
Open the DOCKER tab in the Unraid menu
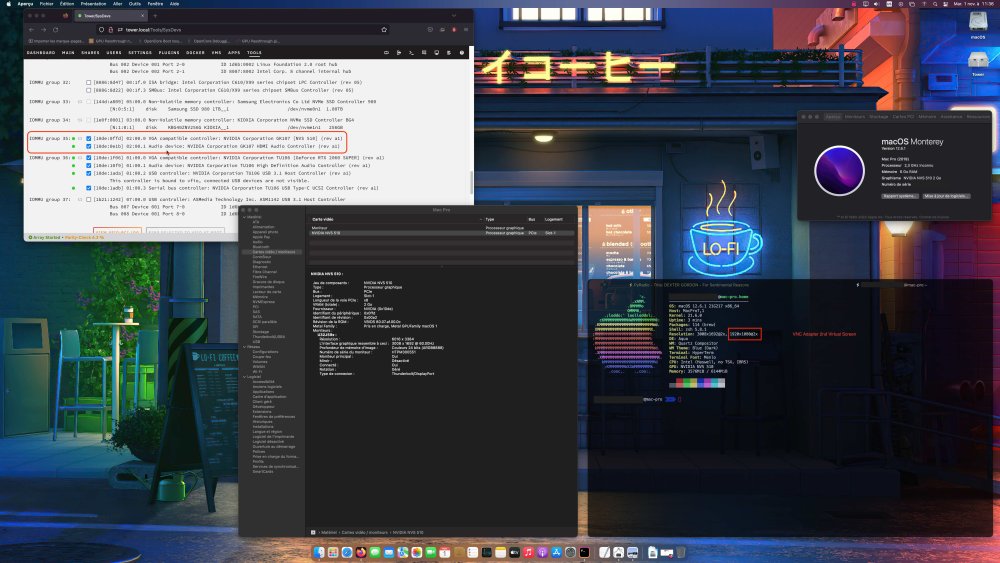(195, 53)
